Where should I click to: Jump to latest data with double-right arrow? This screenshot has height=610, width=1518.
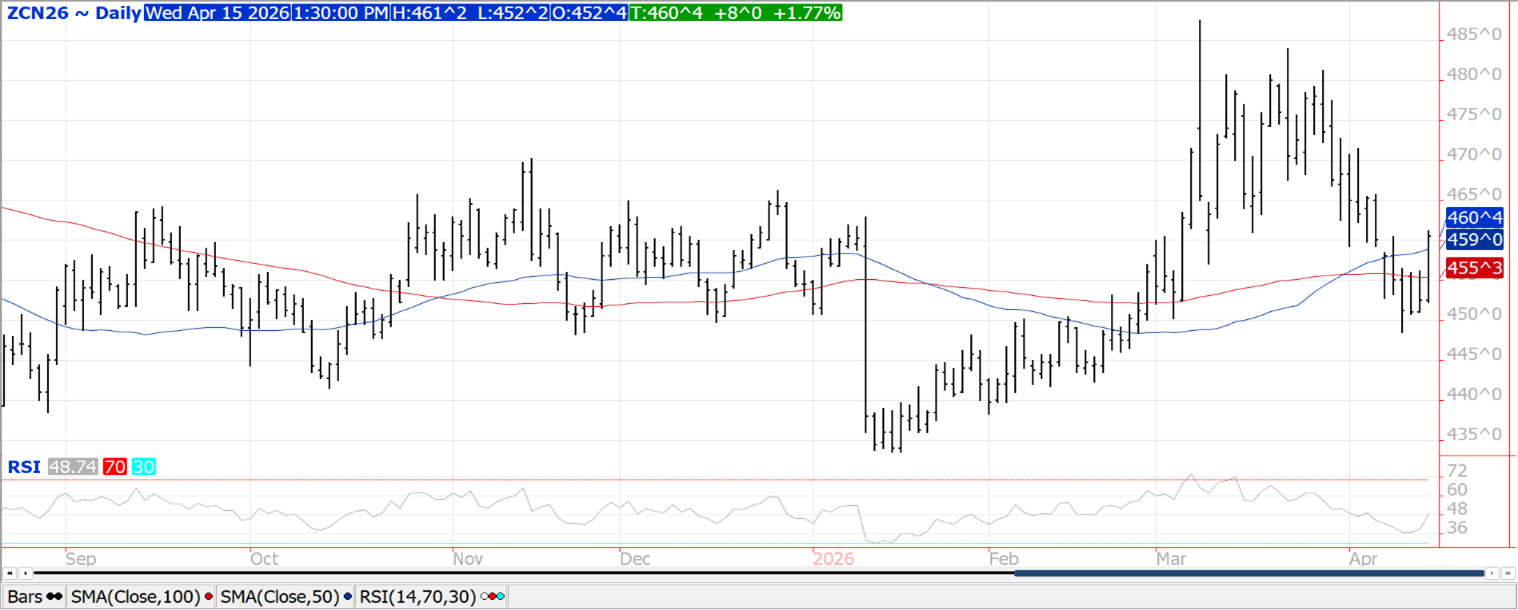pos(1508,574)
